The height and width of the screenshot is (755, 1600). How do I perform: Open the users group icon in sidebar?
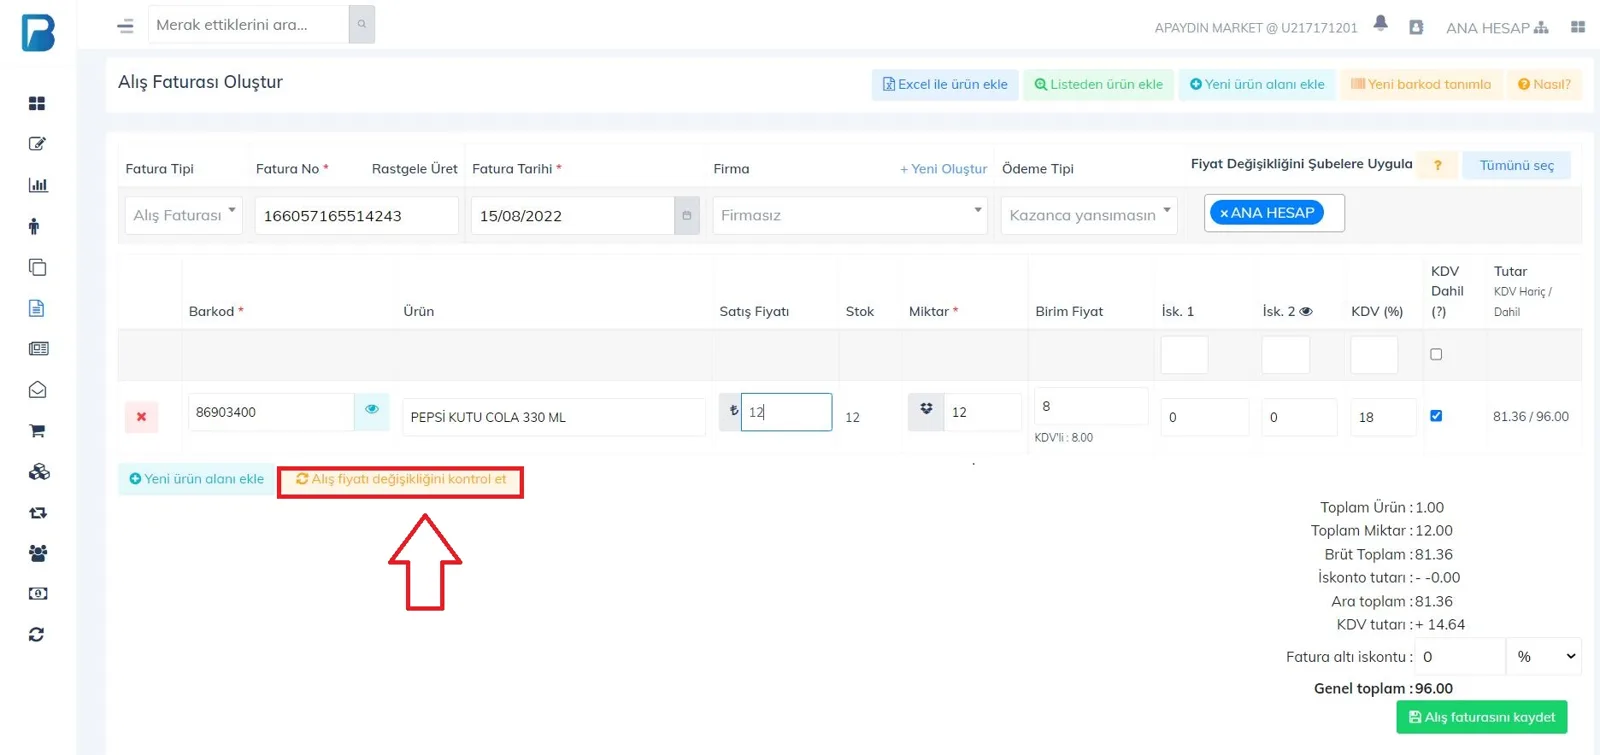point(37,553)
